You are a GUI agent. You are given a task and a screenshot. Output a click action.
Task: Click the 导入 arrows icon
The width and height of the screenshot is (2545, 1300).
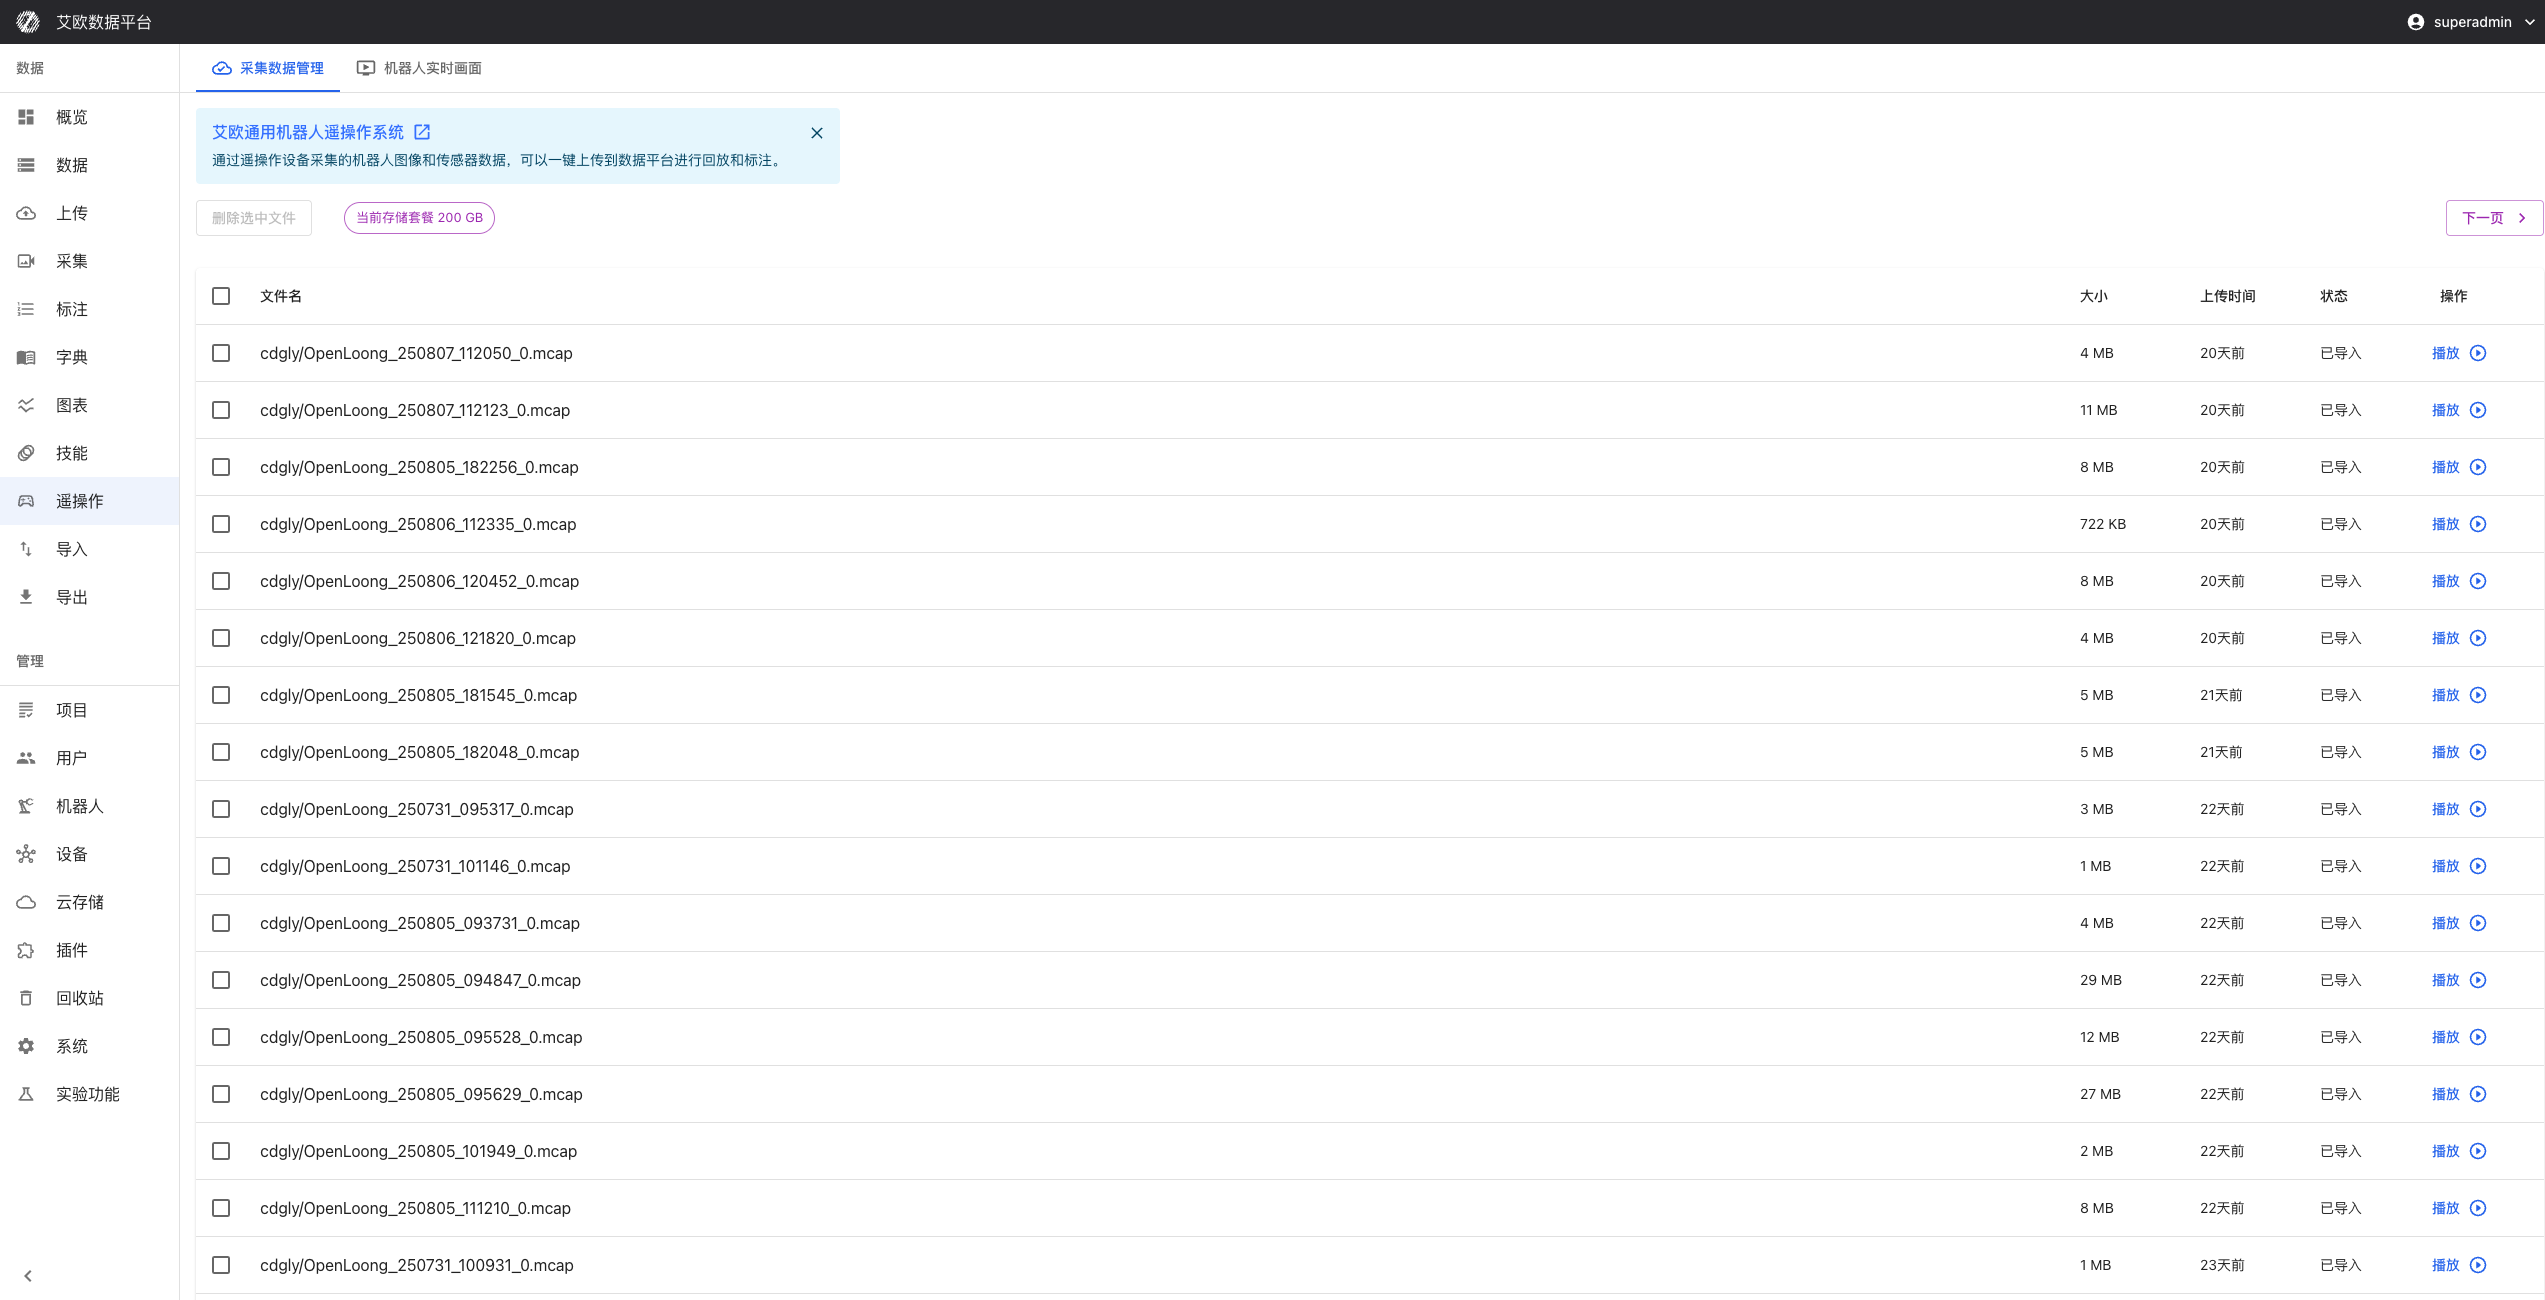point(26,549)
